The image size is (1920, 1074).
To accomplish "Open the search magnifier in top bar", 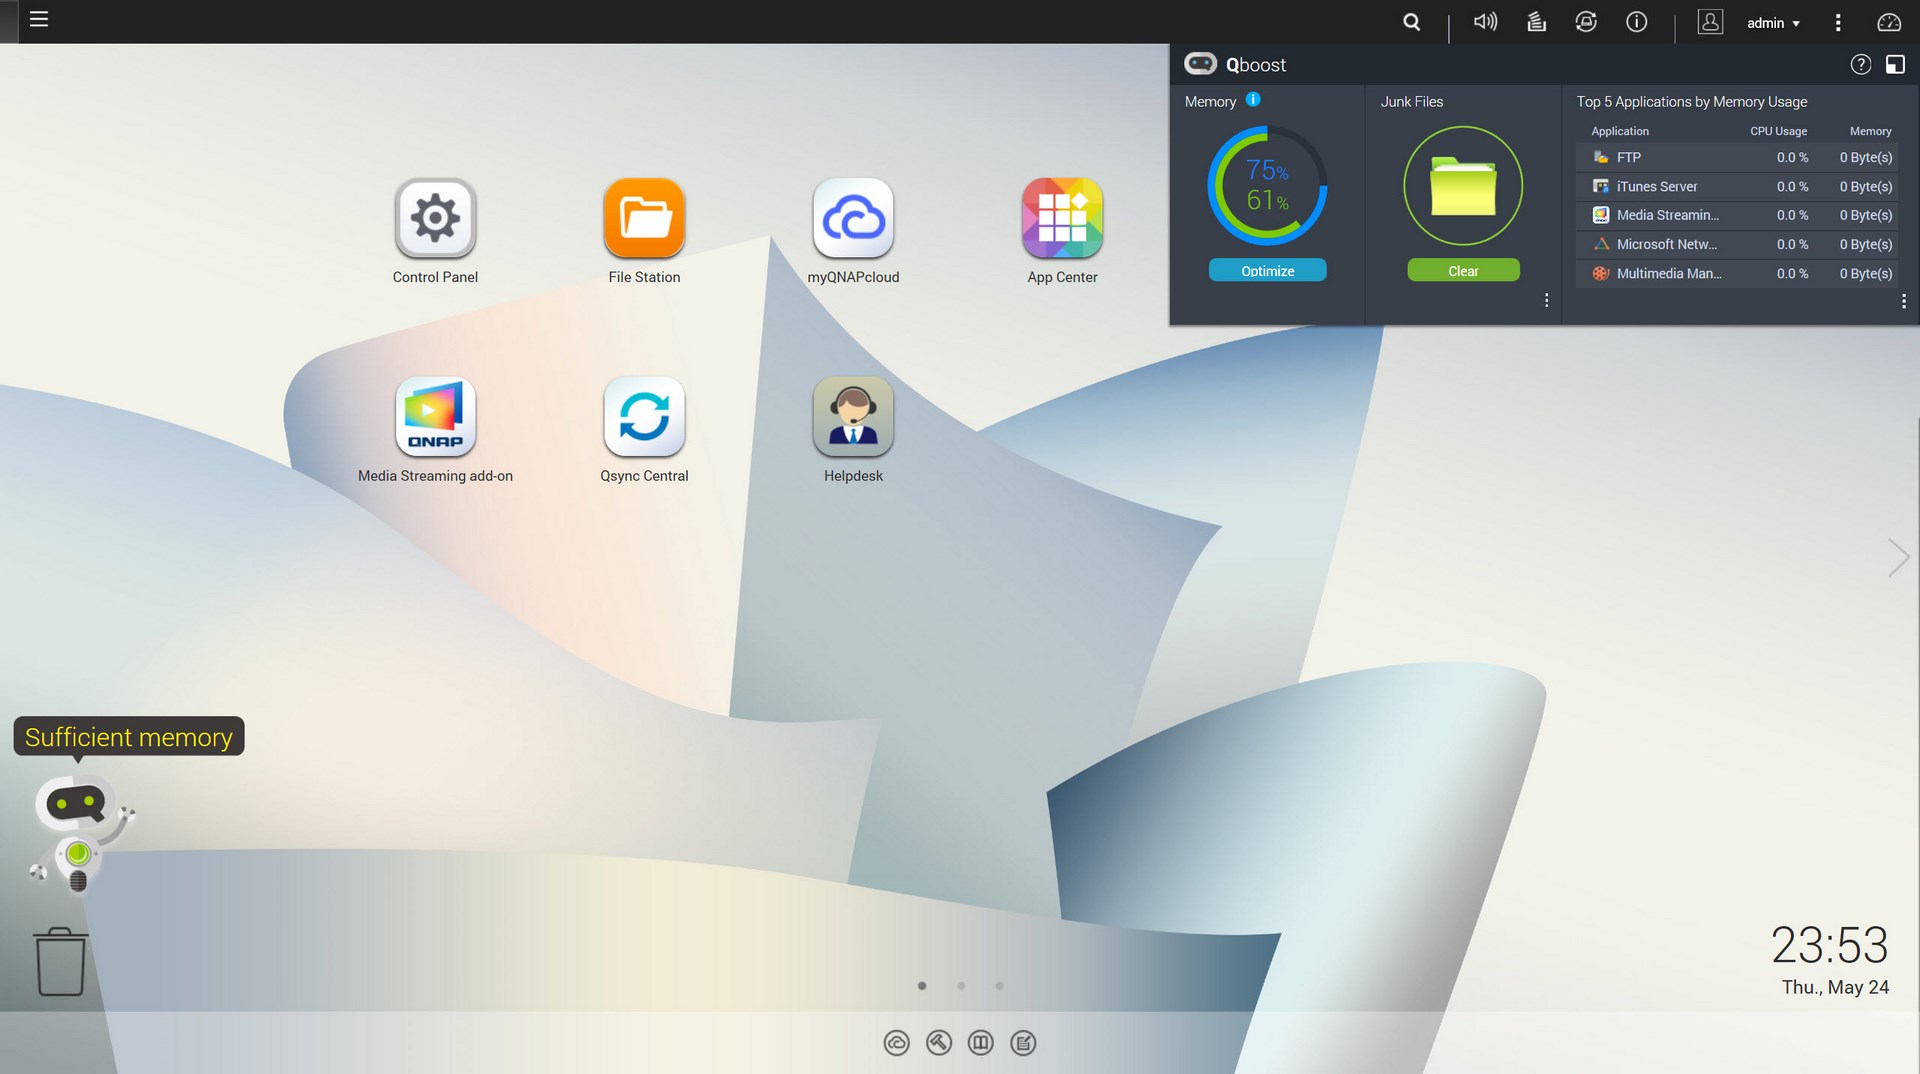I will tap(1411, 22).
